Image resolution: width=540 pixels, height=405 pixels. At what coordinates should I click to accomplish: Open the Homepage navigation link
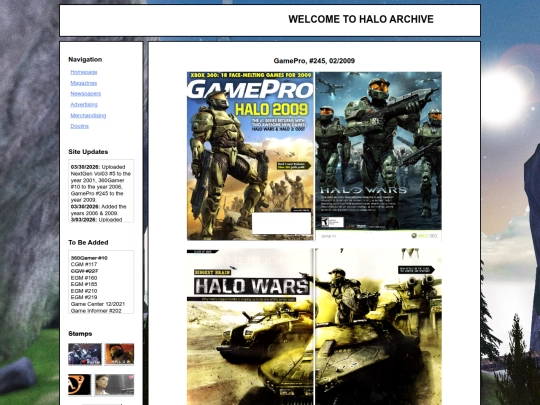[x=84, y=72]
